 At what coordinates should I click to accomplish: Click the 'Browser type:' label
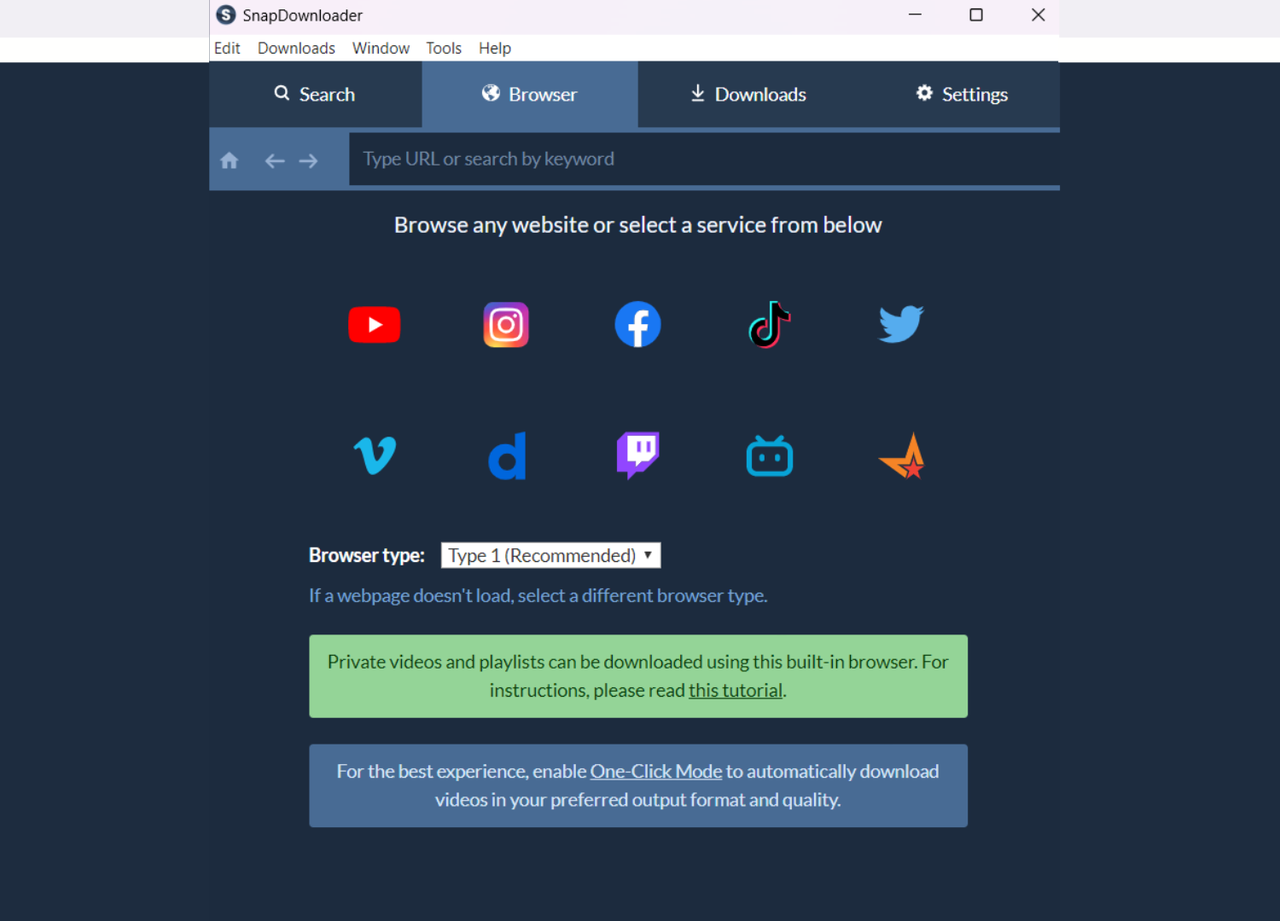(x=366, y=555)
